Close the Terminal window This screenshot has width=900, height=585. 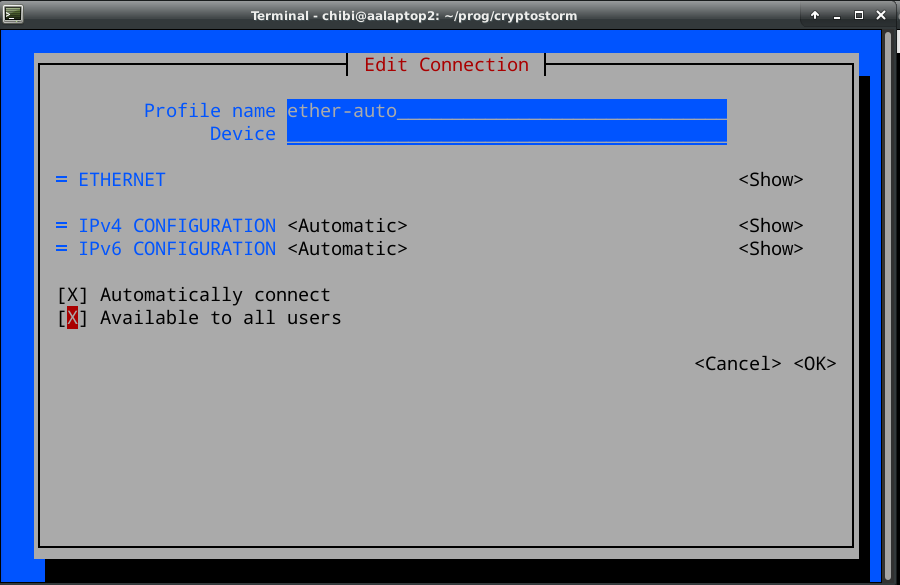click(x=880, y=15)
